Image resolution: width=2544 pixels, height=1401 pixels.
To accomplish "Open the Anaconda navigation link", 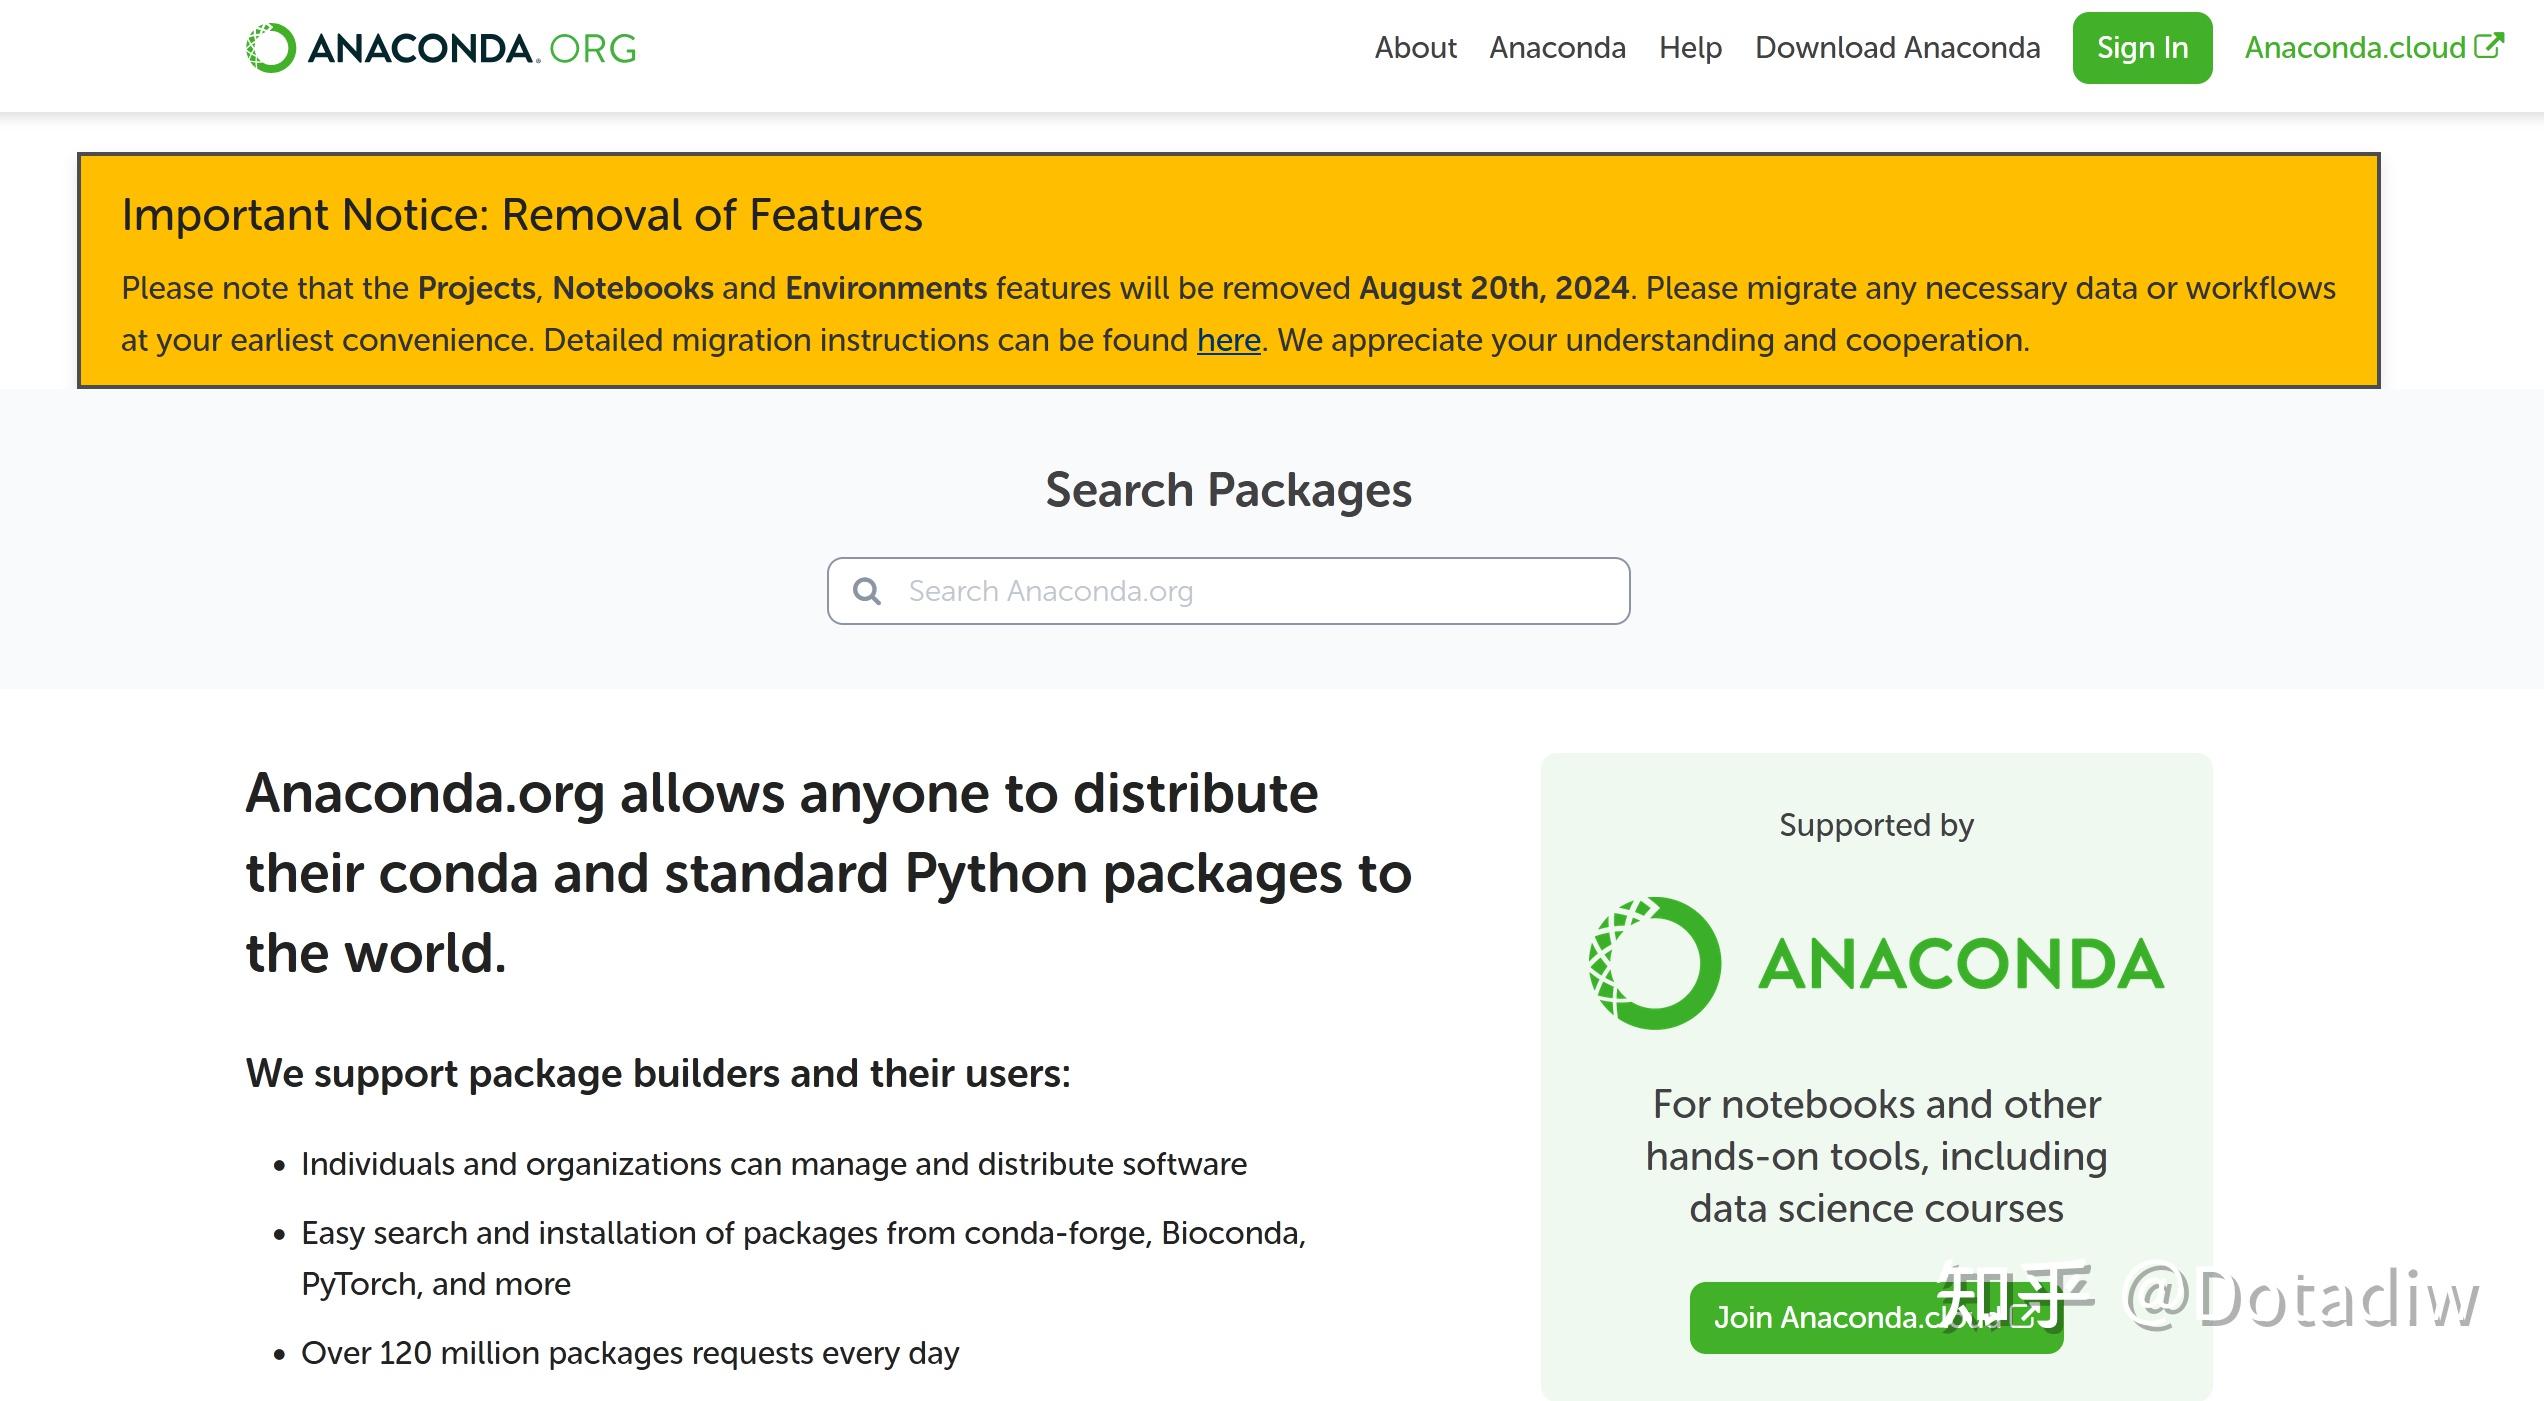I will (1557, 48).
